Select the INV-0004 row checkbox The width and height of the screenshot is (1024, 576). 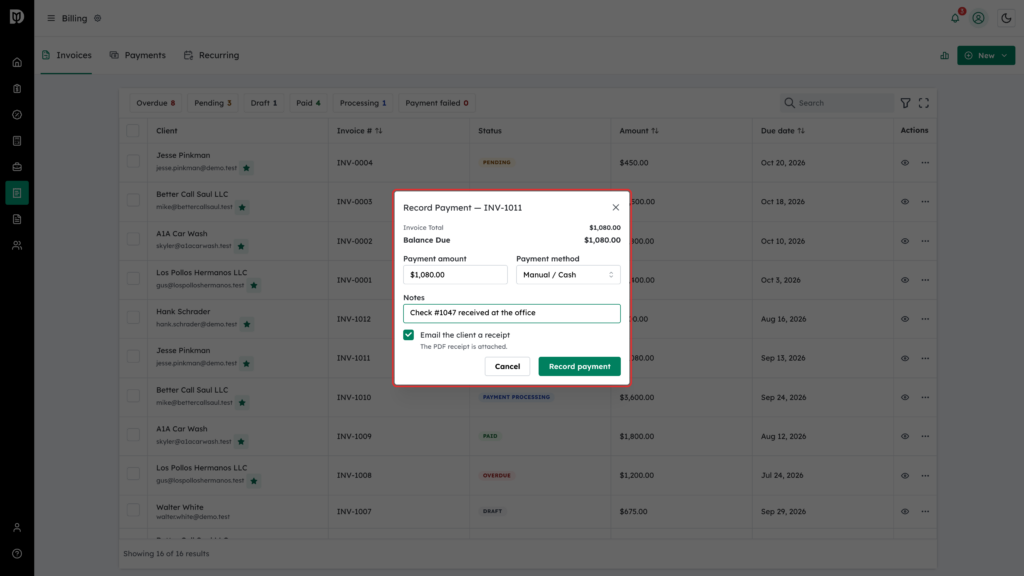(133, 161)
